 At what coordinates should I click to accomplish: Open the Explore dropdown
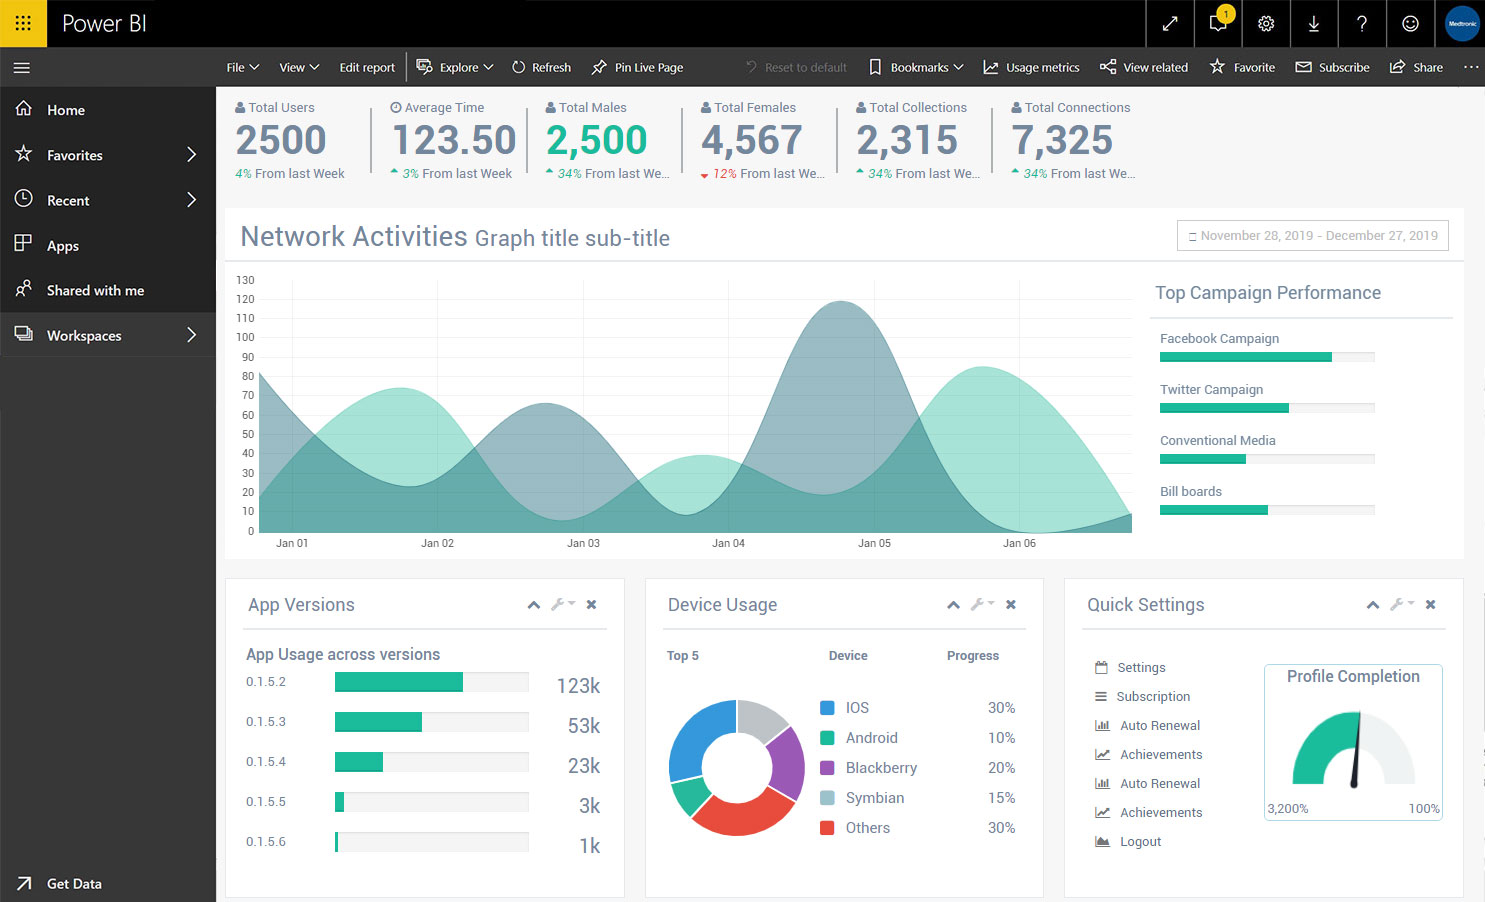[455, 67]
